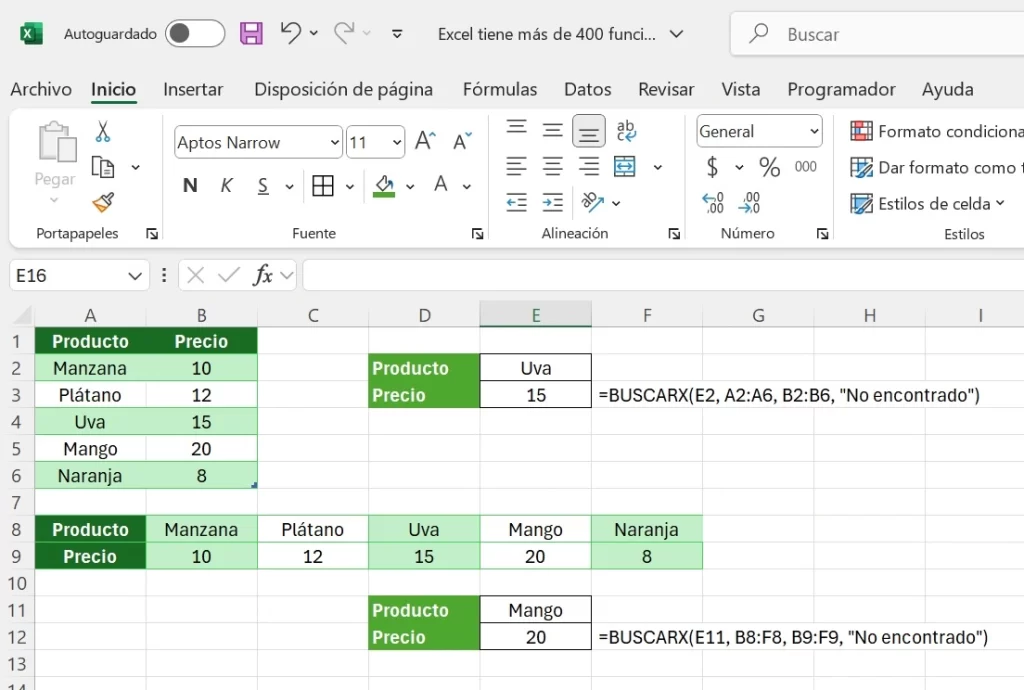Toggle underline with the S button
The height and width of the screenshot is (690, 1024).
pyautogui.click(x=262, y=185)
